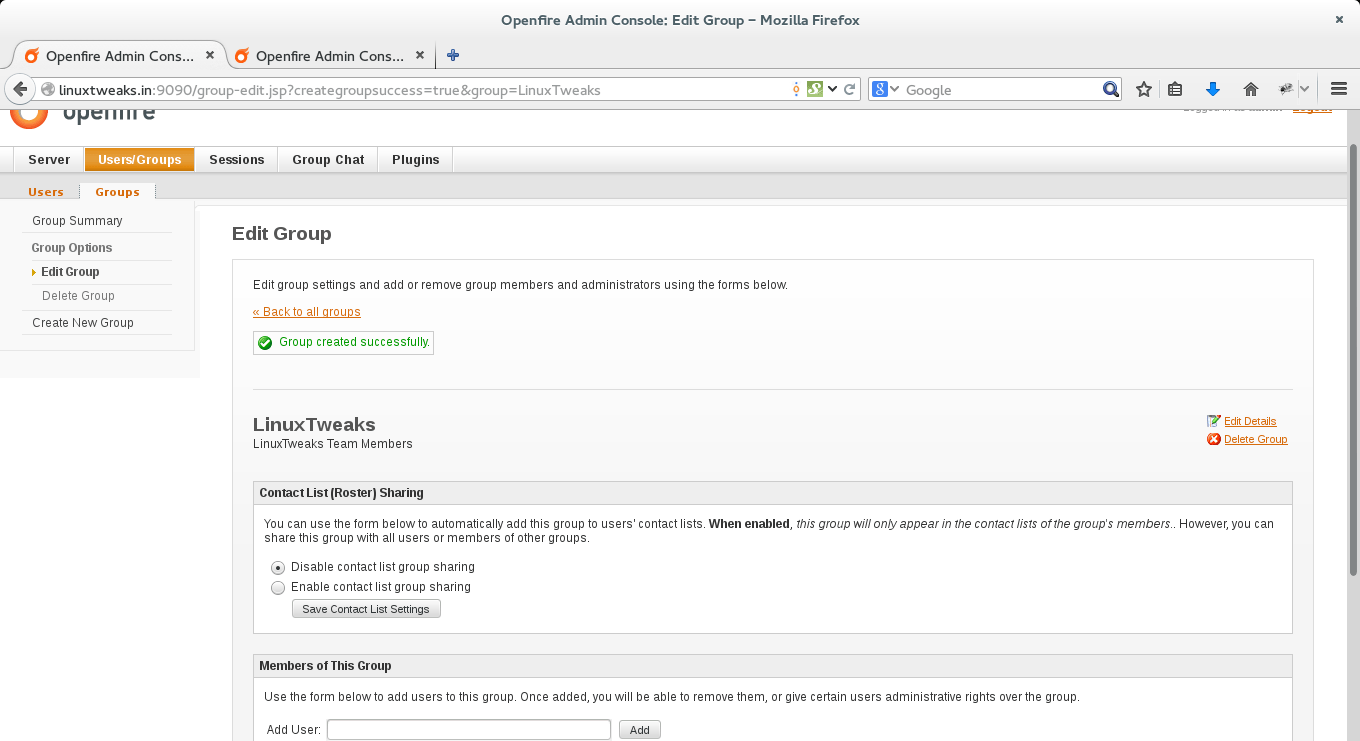Open the downloads arrow icon
1360x741 pixels.
[x=1213, y=90]
